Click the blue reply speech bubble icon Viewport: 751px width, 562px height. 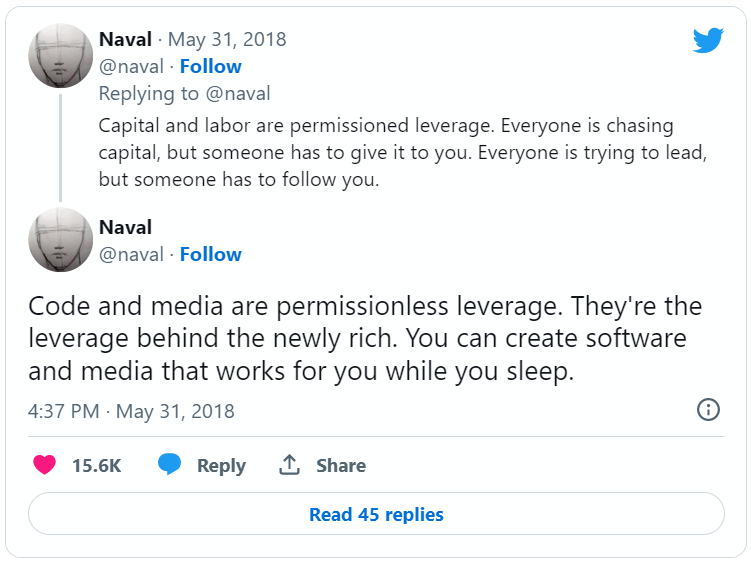(x=170, y=465)
